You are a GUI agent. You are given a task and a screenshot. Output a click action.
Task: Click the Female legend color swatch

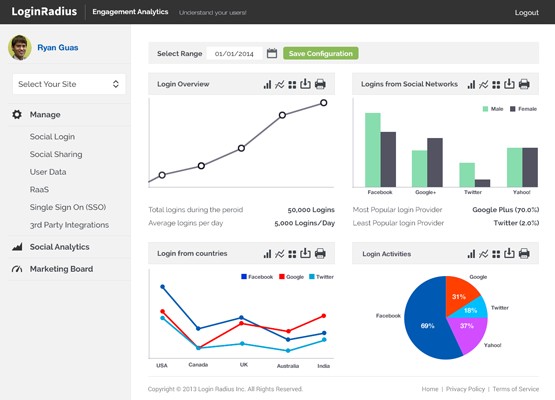coord(513,109)
